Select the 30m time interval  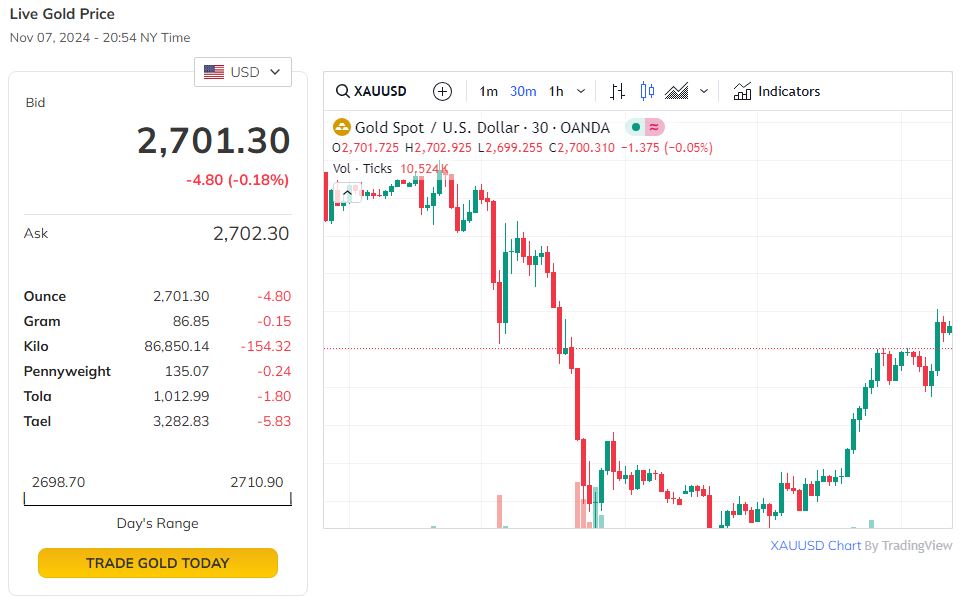pos(523,91)
